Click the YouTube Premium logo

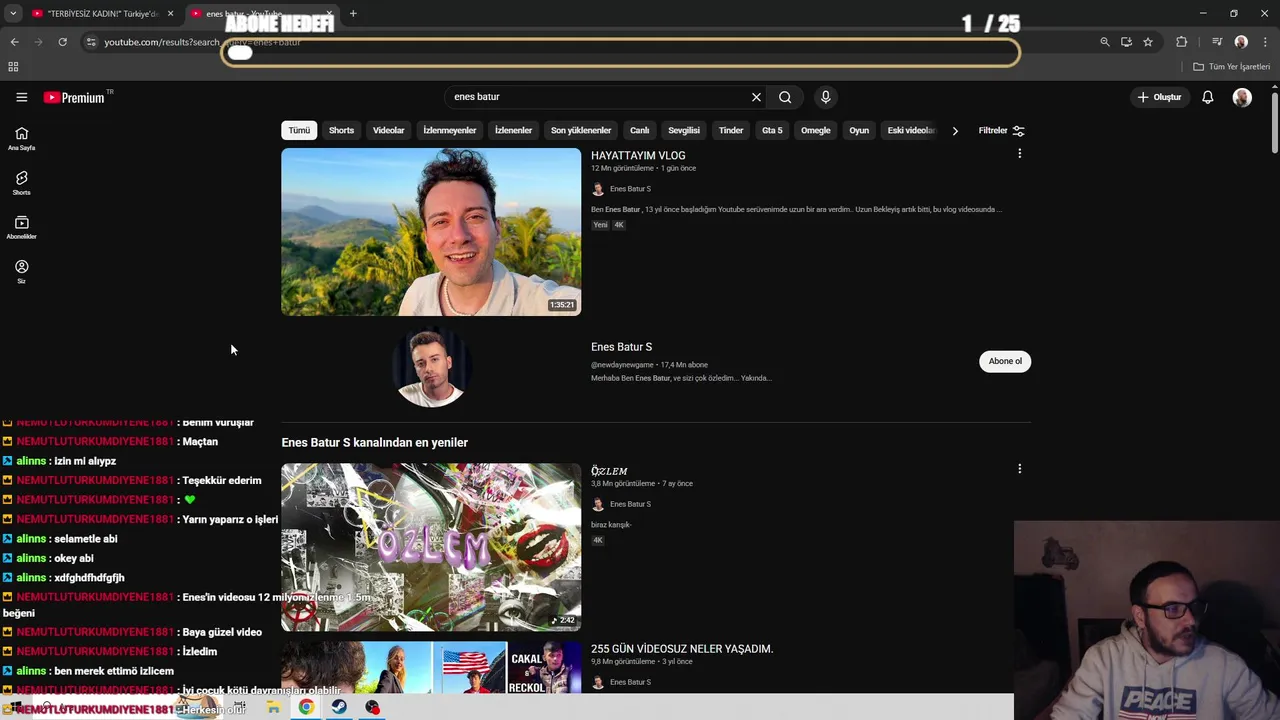(74, 97)
